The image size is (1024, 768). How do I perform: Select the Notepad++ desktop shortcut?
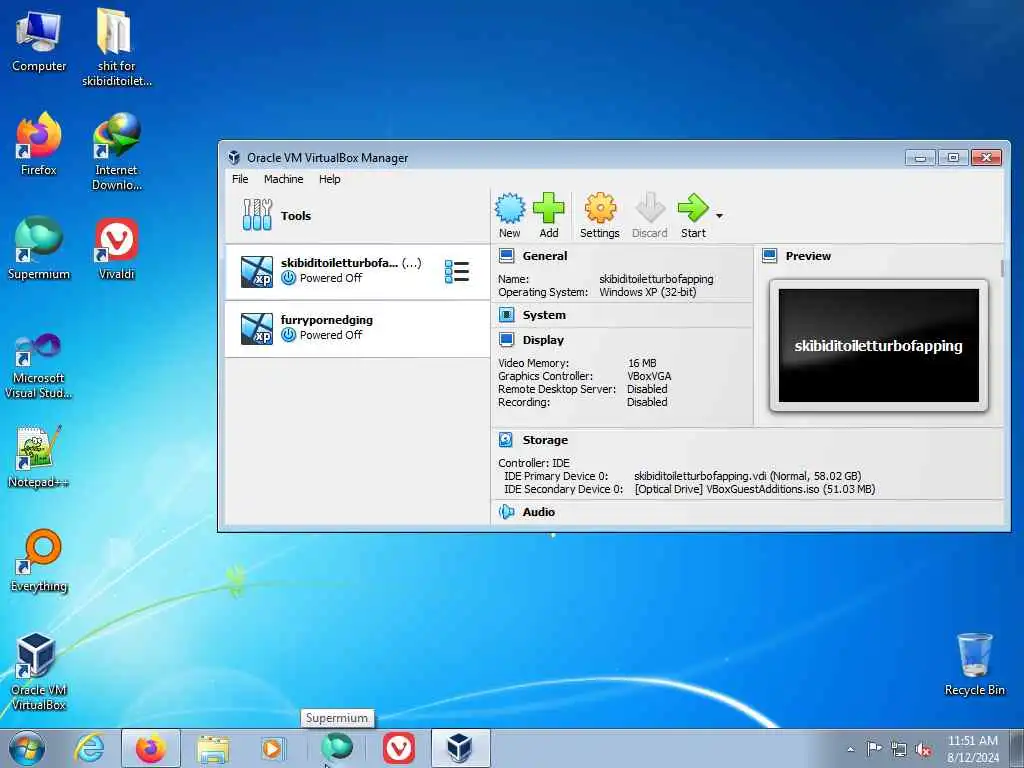click(x=39, y=456)
